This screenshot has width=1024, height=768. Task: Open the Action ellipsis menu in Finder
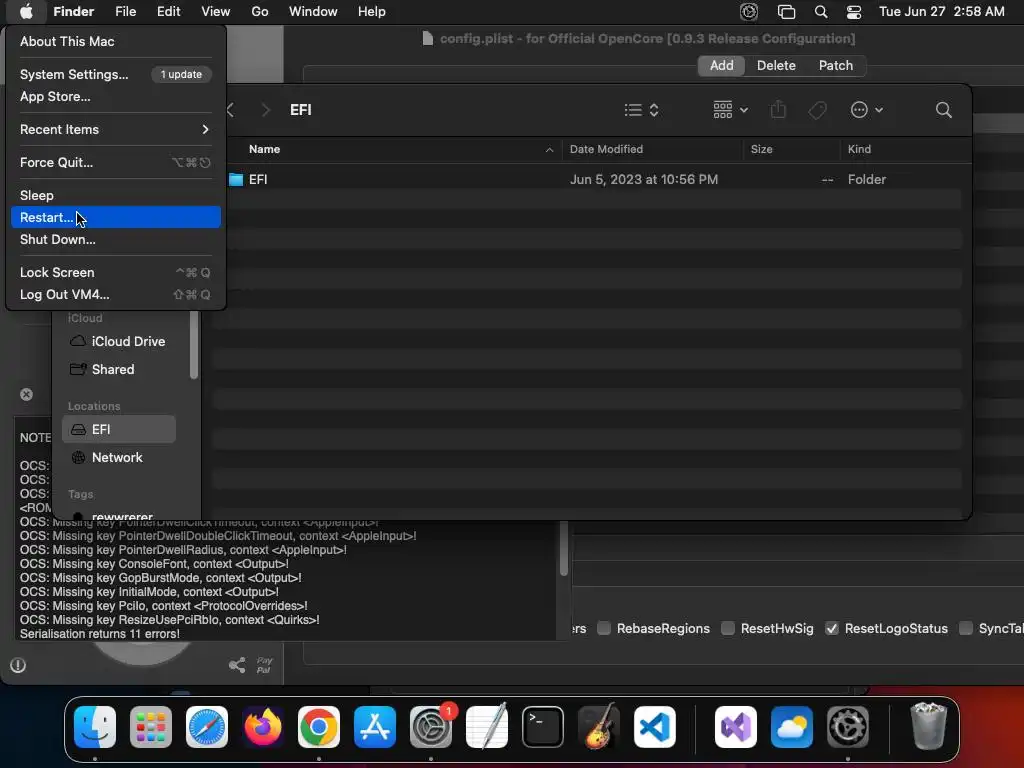pyautogui.click(x=867, y=110)
